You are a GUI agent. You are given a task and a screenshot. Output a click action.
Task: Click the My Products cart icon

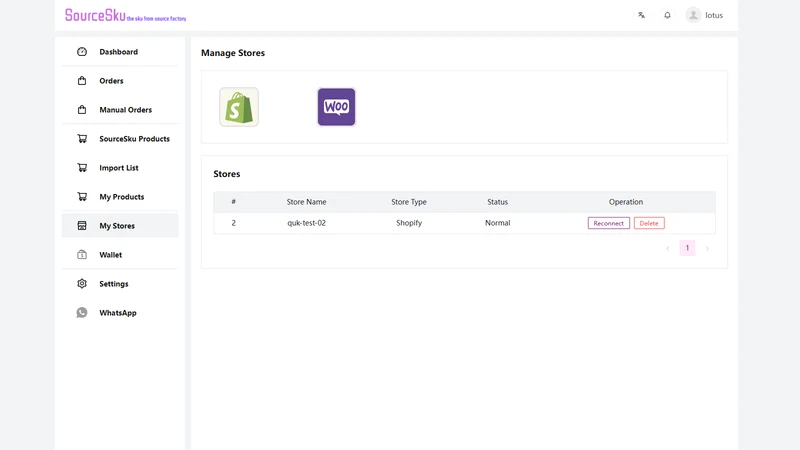82,196
